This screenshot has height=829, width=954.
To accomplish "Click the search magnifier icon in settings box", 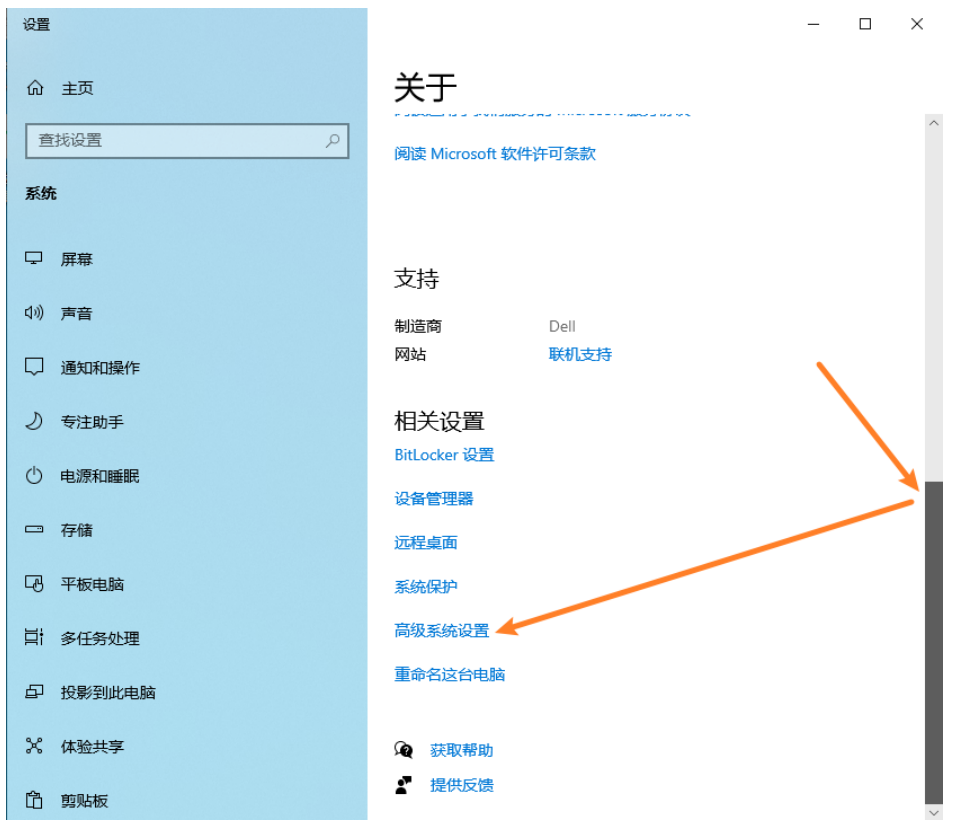I will (x=333, y=141).
